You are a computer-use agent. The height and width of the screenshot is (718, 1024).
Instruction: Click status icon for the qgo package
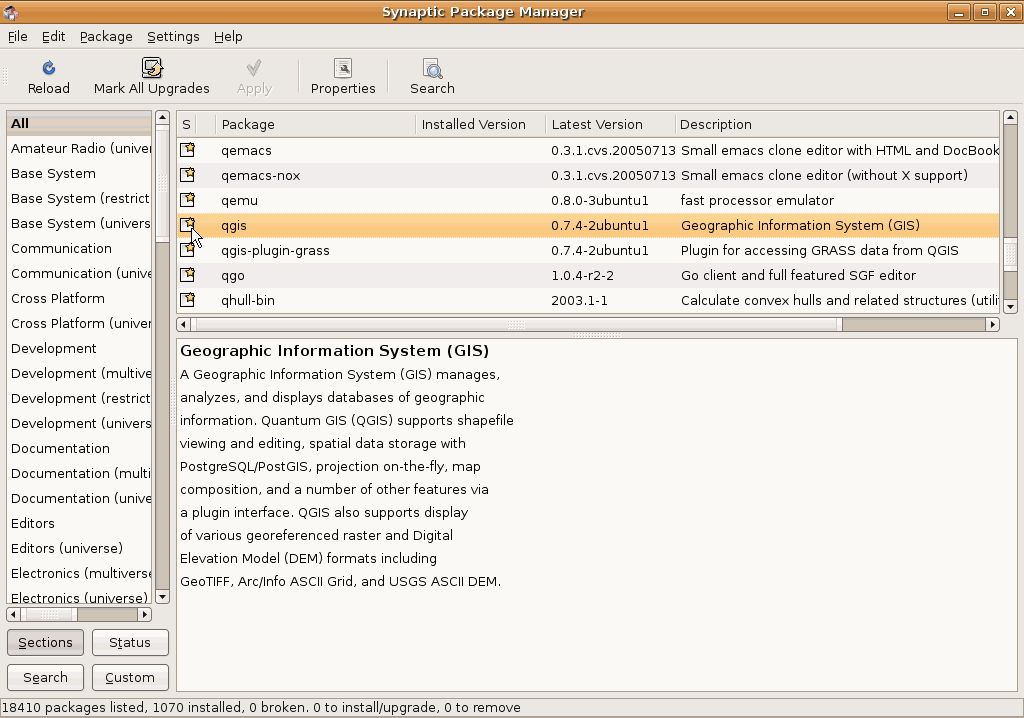point(187,274)
